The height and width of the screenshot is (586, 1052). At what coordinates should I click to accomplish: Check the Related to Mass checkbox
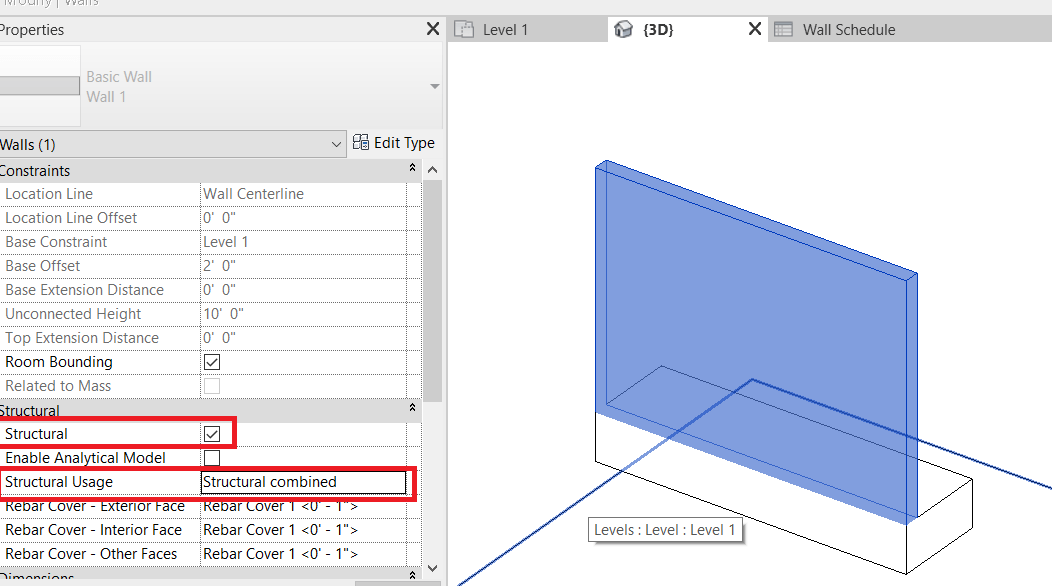click(x=211, y=385)
